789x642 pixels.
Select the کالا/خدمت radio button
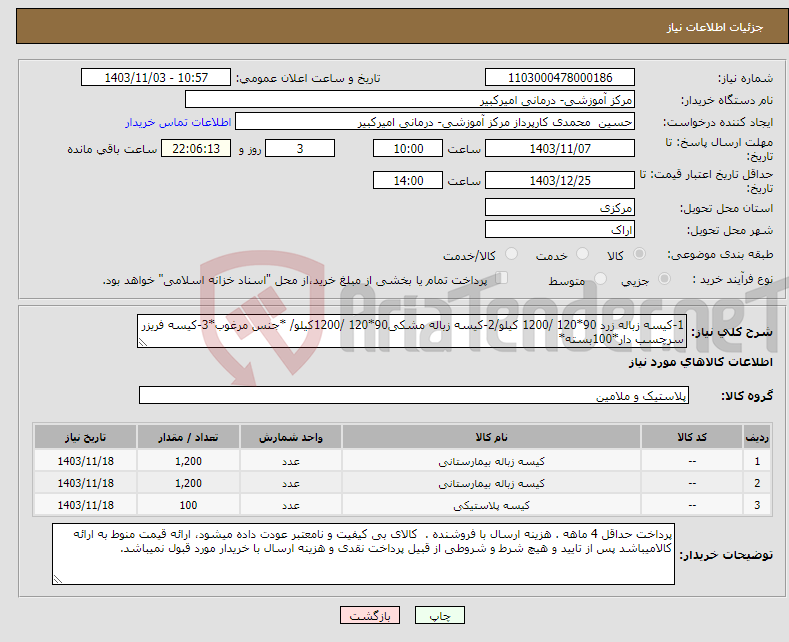[511, 254]
